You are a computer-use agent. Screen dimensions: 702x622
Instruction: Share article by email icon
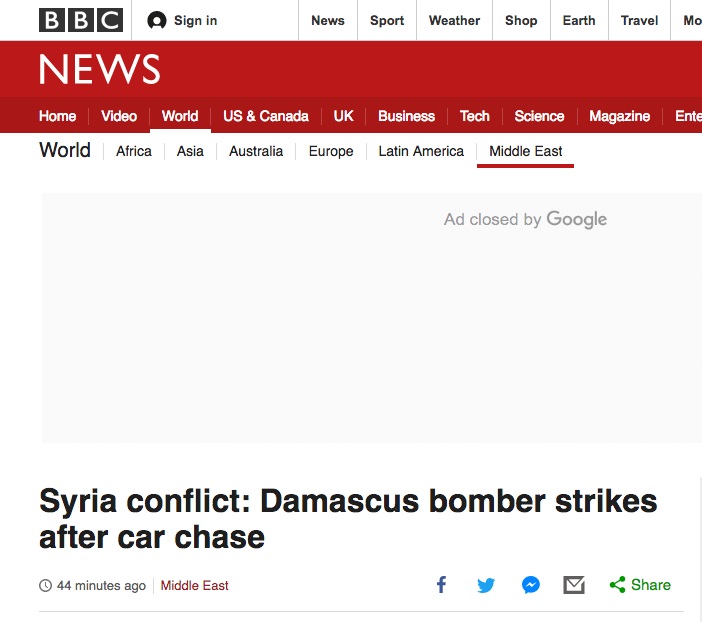tap(574, 585)
